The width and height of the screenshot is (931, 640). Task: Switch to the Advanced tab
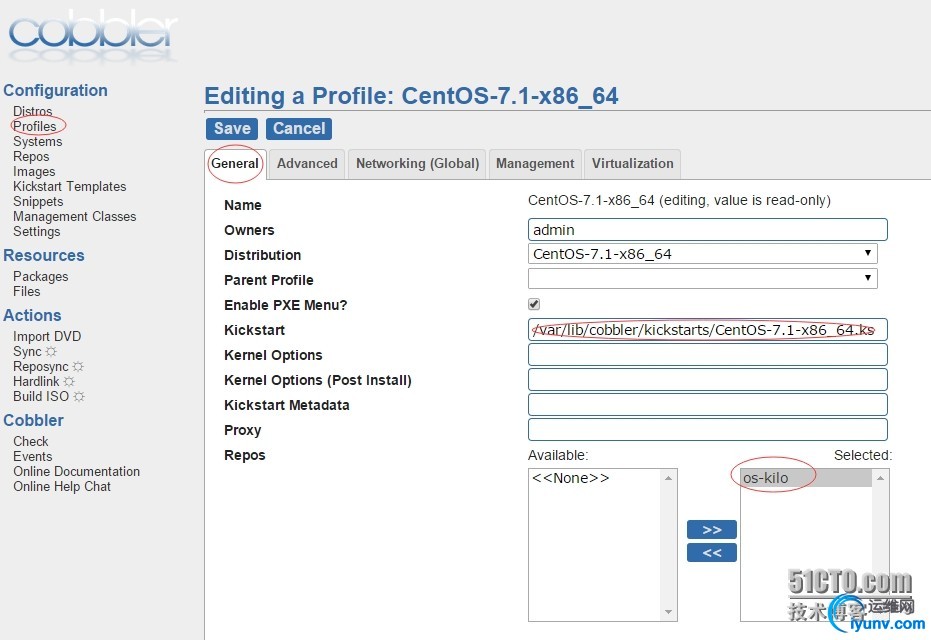307,163
